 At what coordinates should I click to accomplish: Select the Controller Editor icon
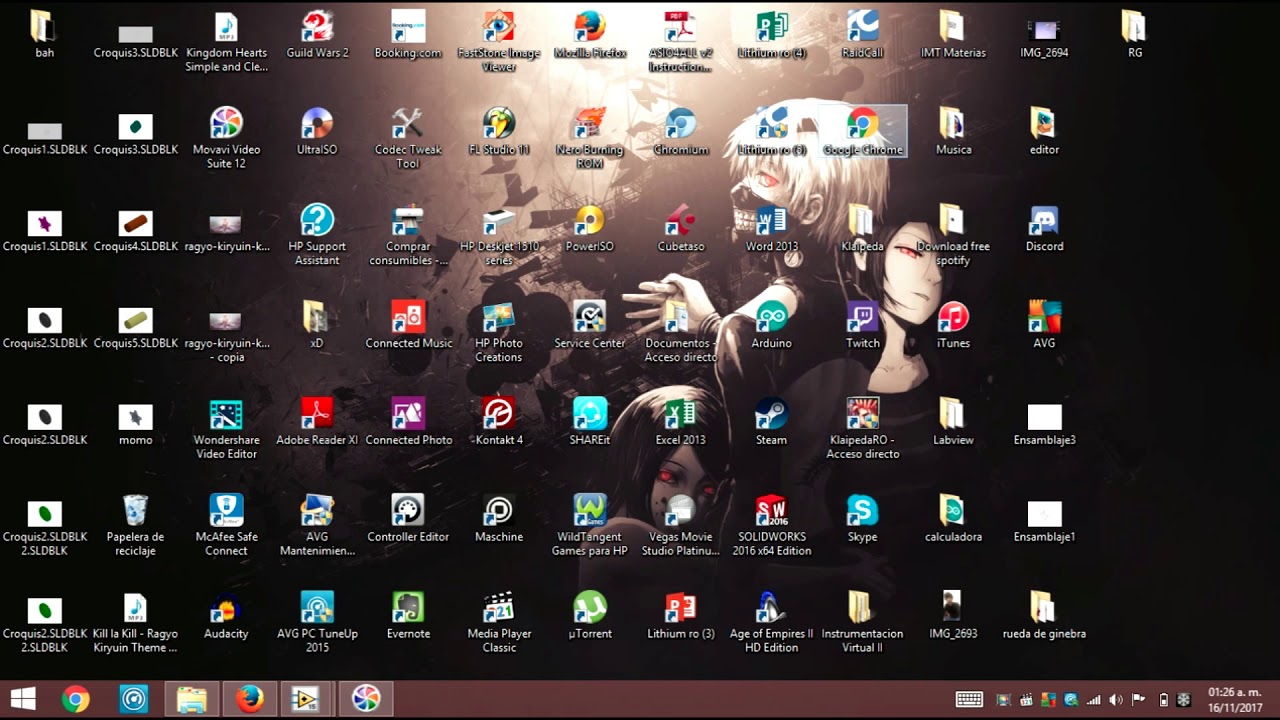pos(408,519)
